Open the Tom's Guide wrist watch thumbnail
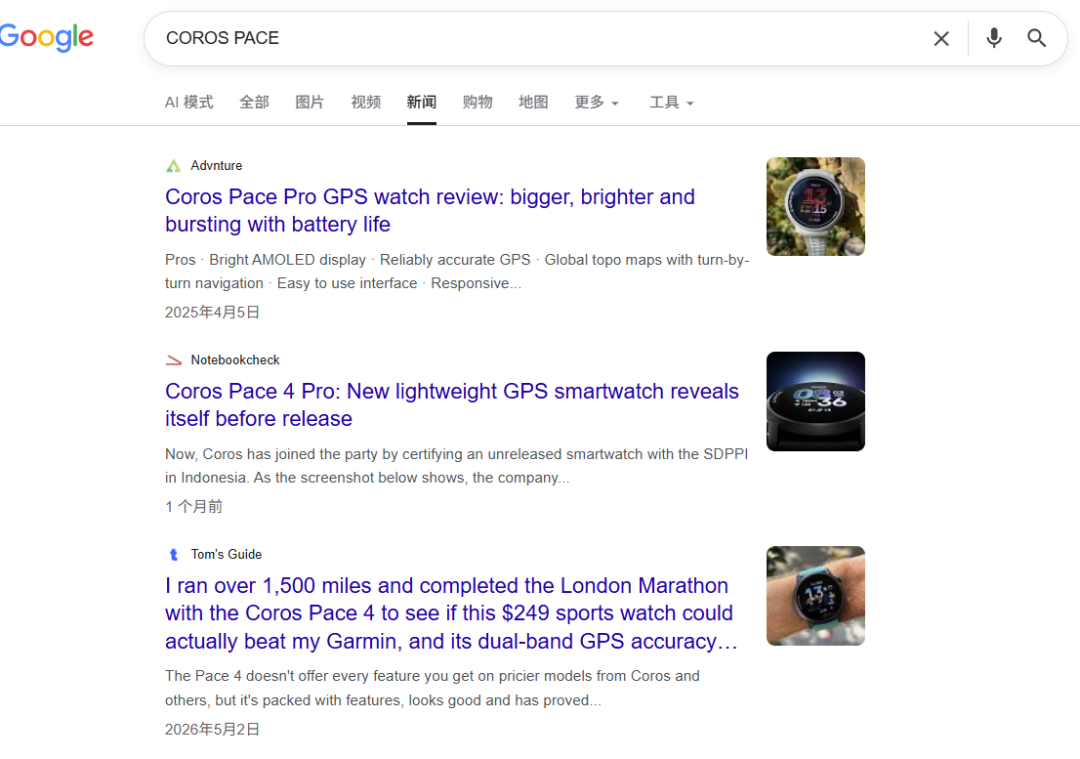Image resolution: width=1080 pixels, height=759 pixels. point(816,596)
